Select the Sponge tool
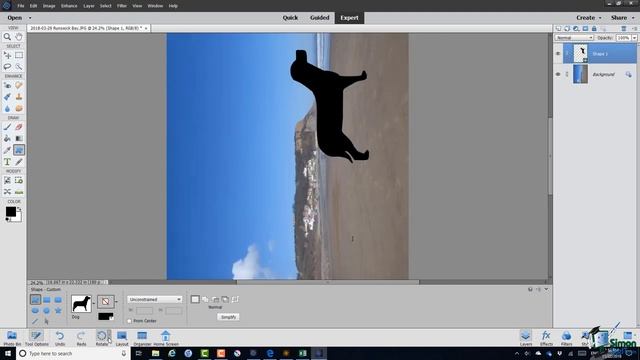 point(19,108)
